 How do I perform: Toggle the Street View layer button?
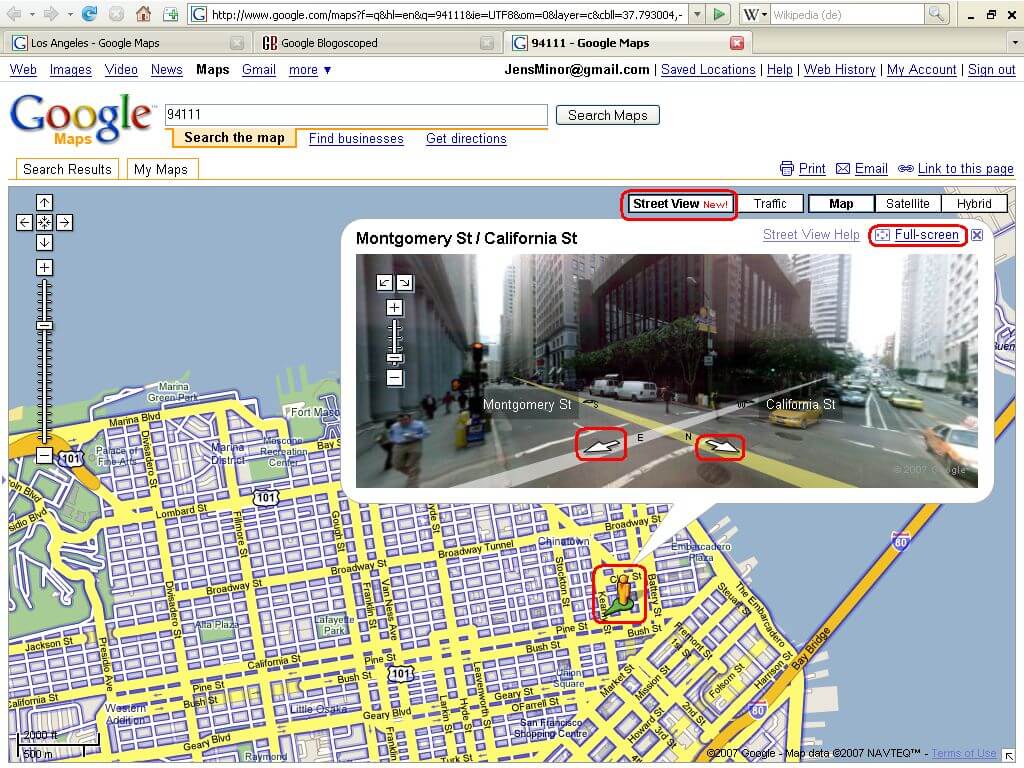click(679, 204)
